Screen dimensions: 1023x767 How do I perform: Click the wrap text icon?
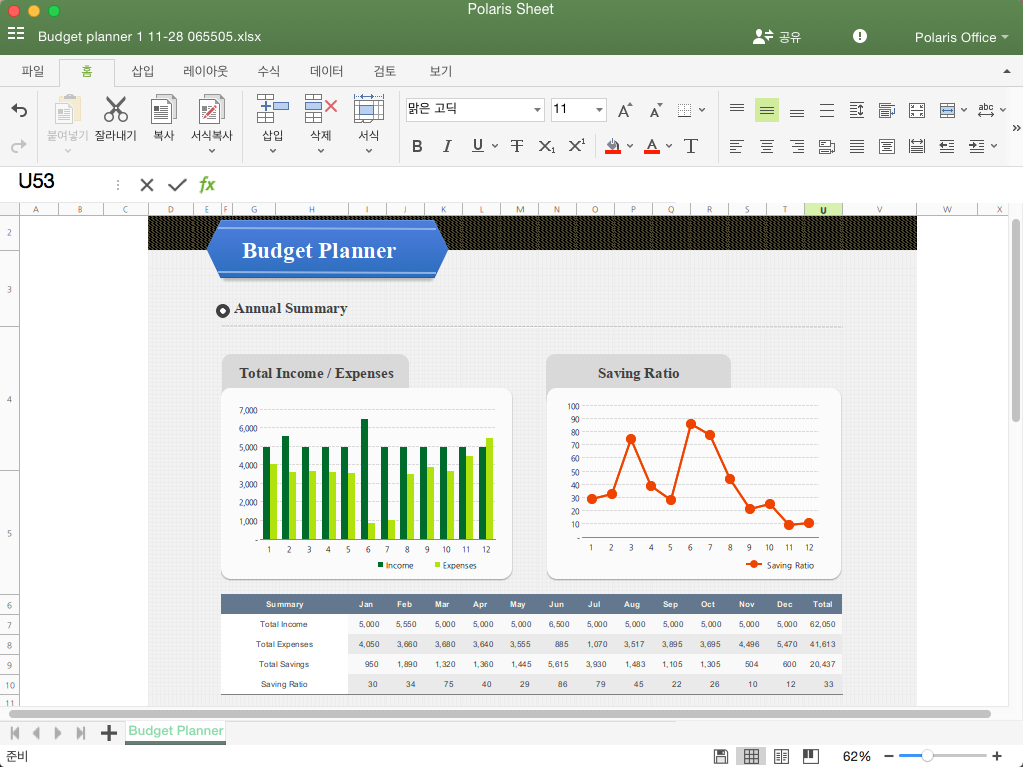(887, 110)
